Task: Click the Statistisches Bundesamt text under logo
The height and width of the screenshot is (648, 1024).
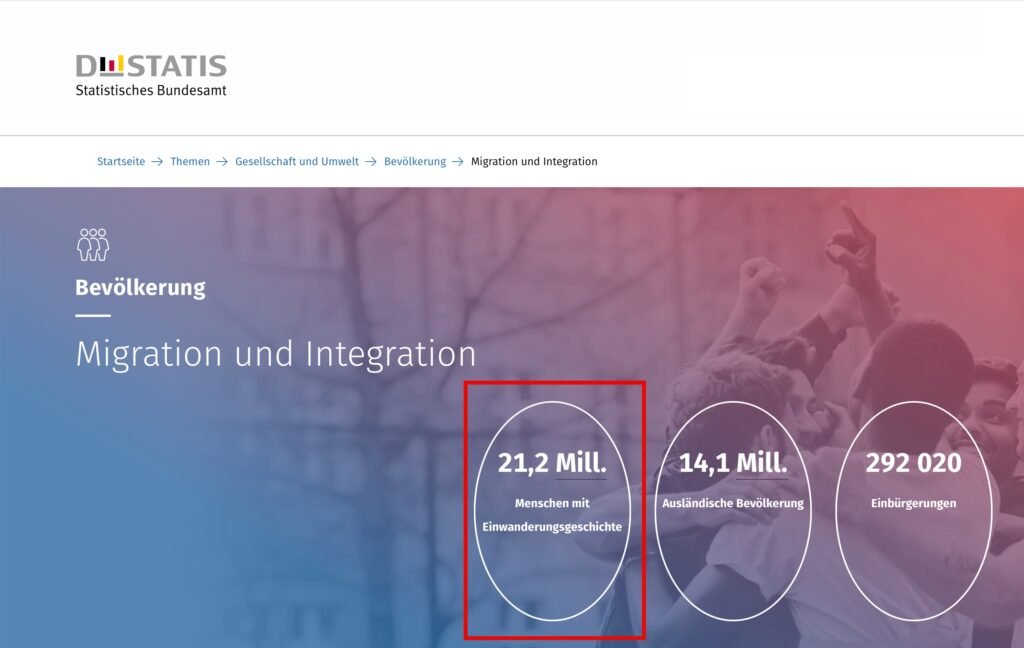Action: [x=151, y=91]
